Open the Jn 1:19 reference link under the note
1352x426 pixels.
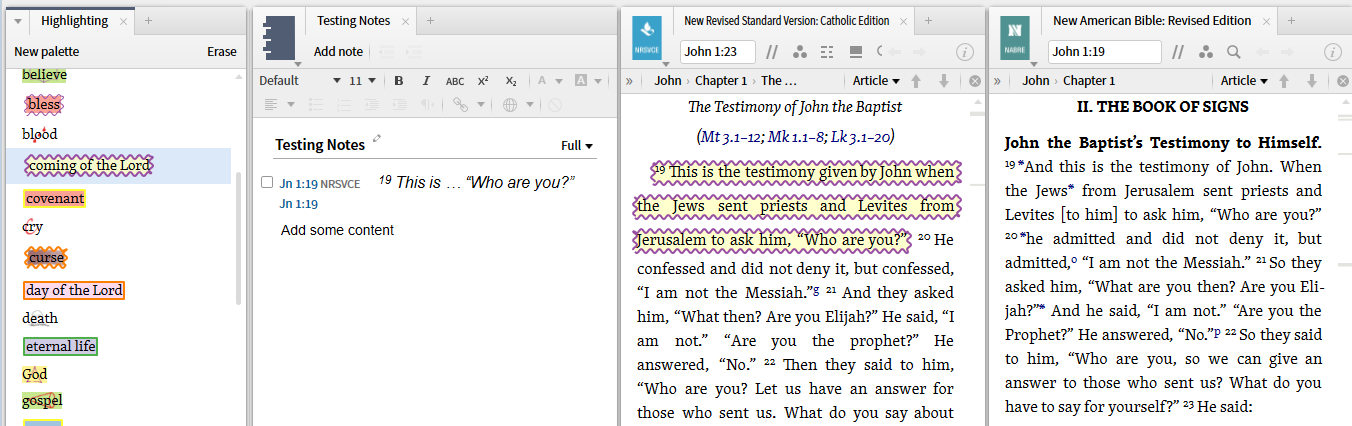[x=299, y=204]
